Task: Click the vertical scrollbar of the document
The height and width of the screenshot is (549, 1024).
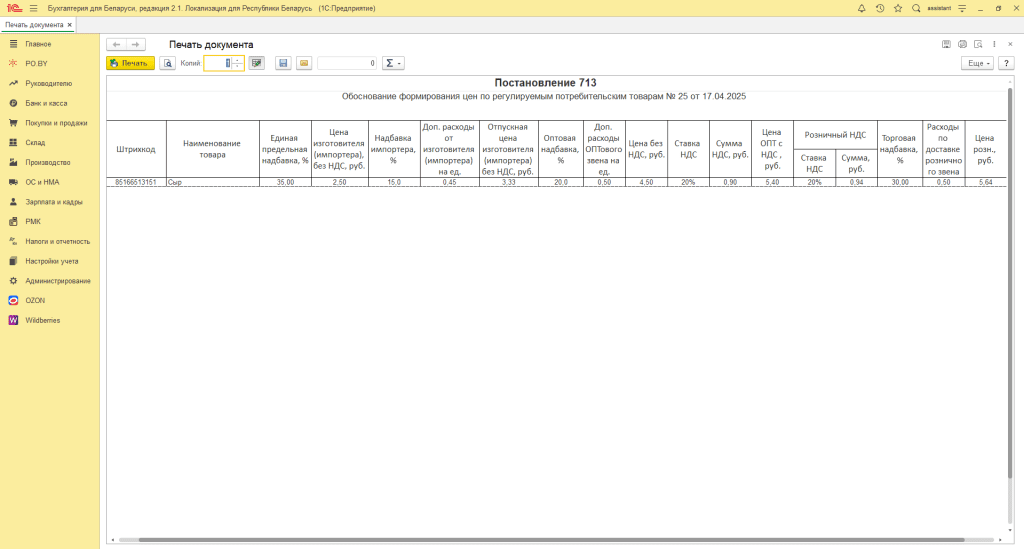Action: click(x=1010, y=281)
